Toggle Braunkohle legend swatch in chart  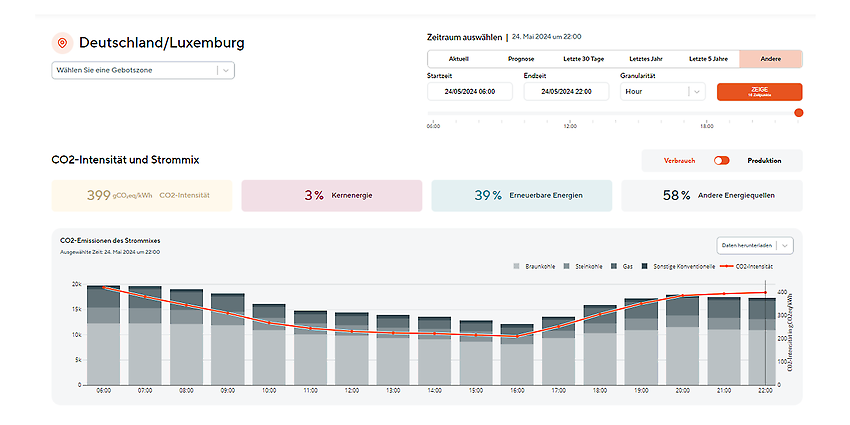click(x=517, y=266)
